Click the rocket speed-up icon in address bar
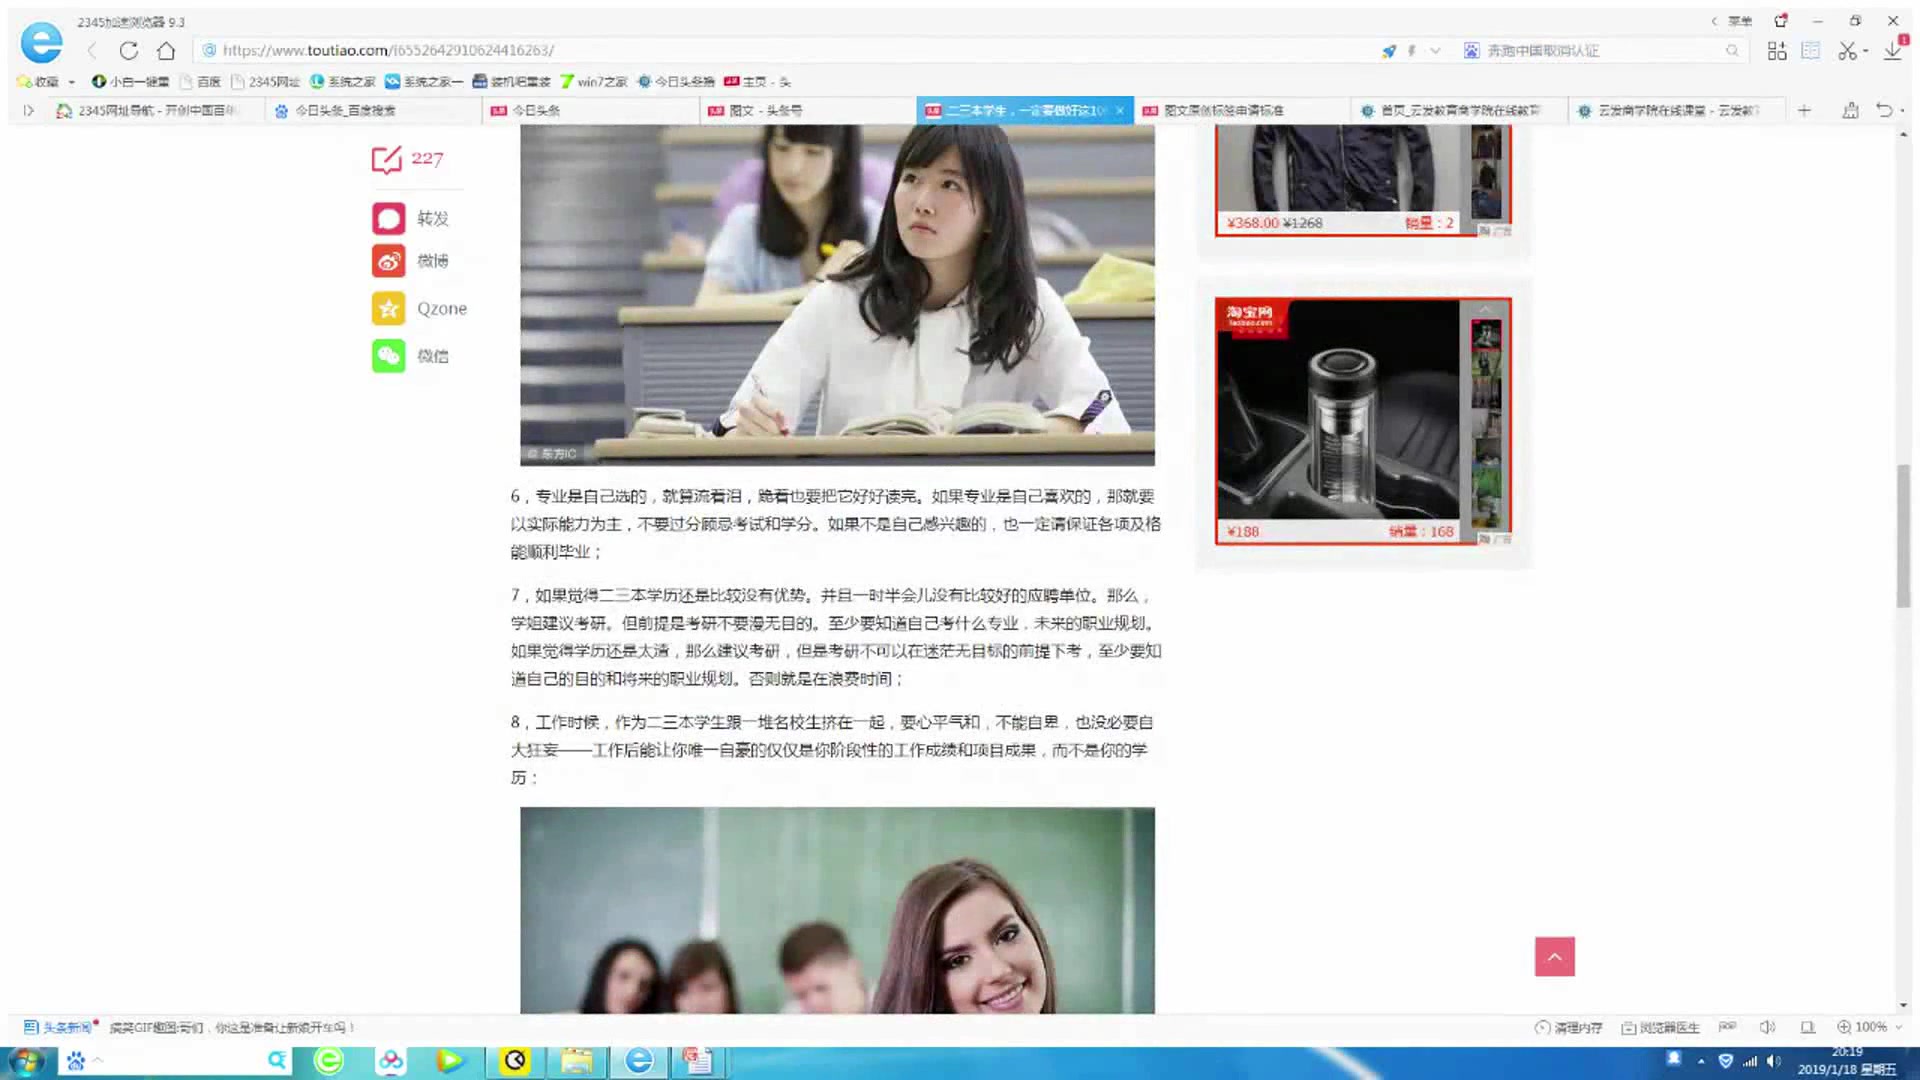This screenshot has height=1080, width=1920. pyautogui.click(x=1389, y=51)
